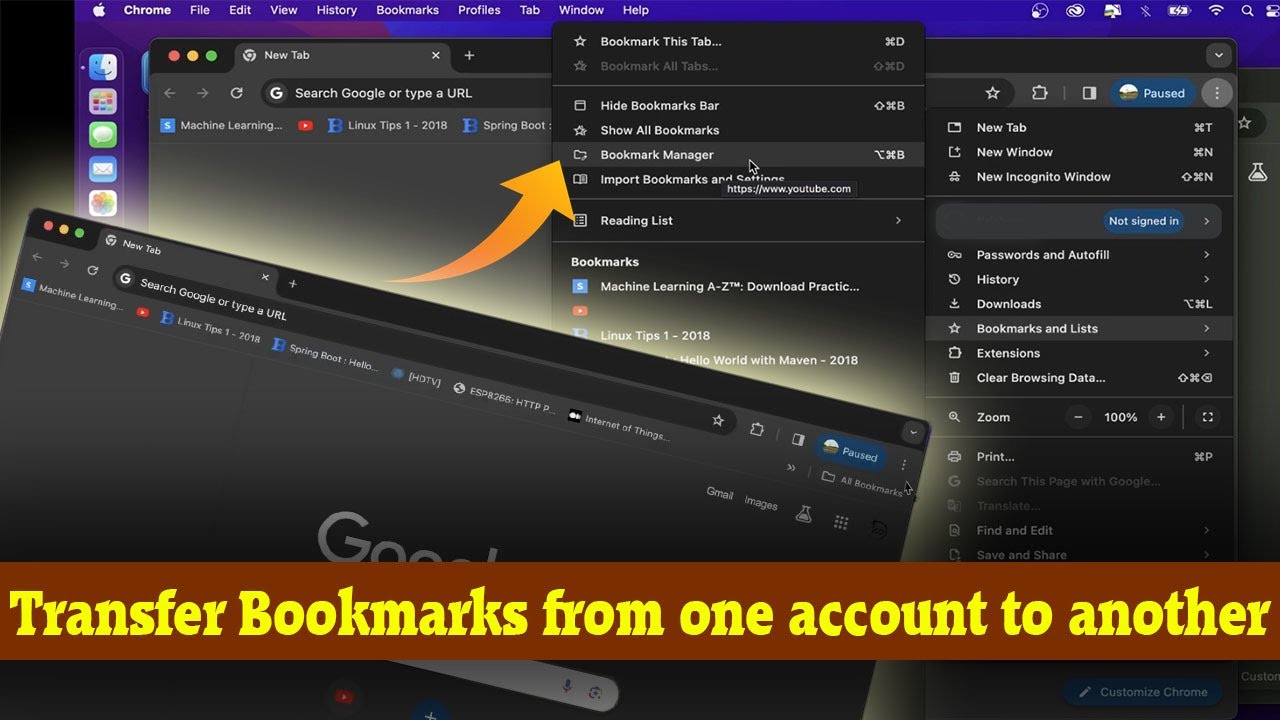Open the tab search dropdown arrow
This screenshot has width=1280, height=720.
1218,55
